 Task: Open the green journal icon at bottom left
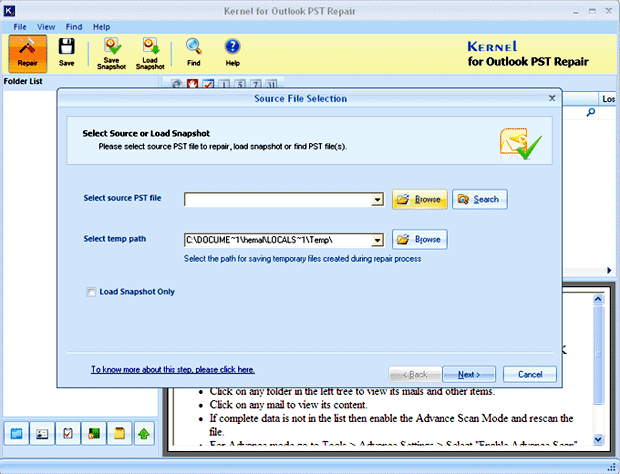93,434
